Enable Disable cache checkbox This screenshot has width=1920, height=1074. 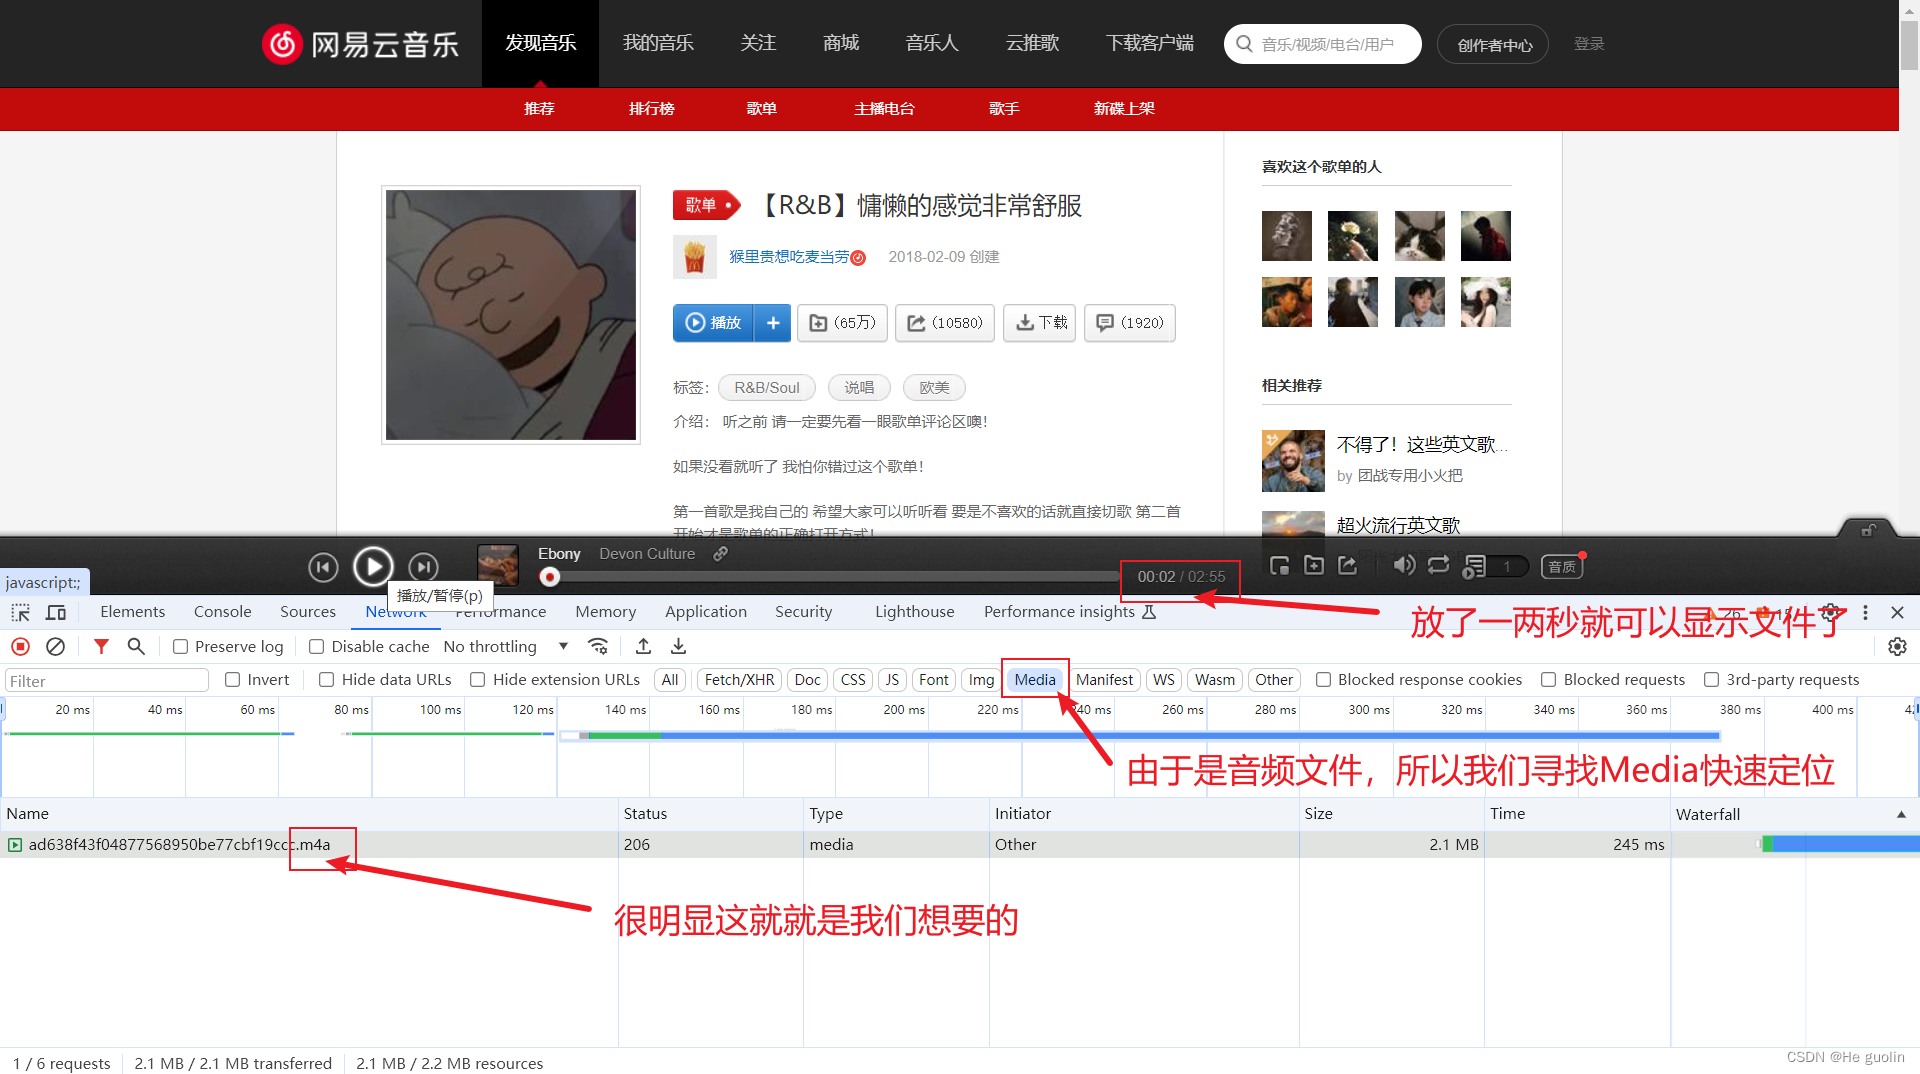[x=317, y=647]
